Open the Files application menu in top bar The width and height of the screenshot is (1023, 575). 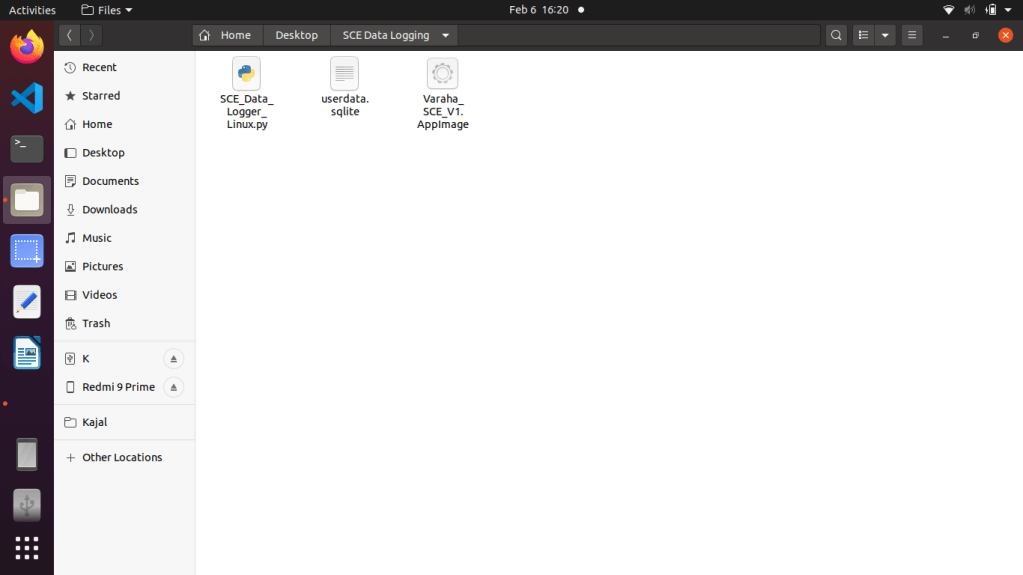(x=106, y=10)
